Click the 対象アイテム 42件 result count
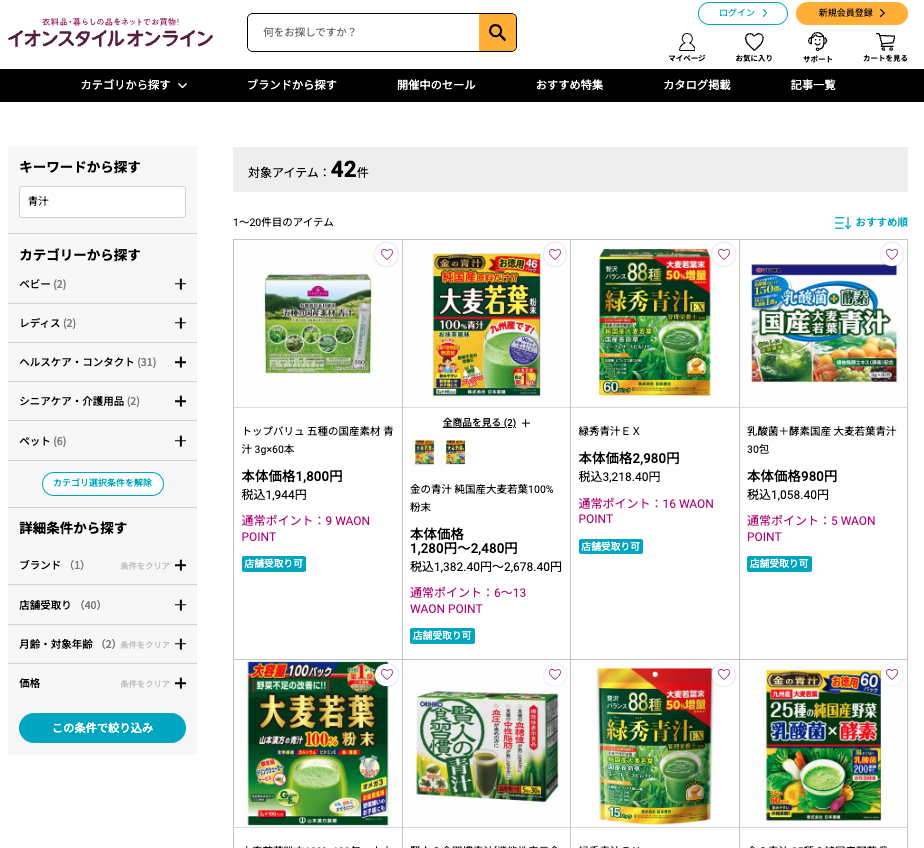Image resolution: width=924 pixels, height=848 pixels. [308, 170]
